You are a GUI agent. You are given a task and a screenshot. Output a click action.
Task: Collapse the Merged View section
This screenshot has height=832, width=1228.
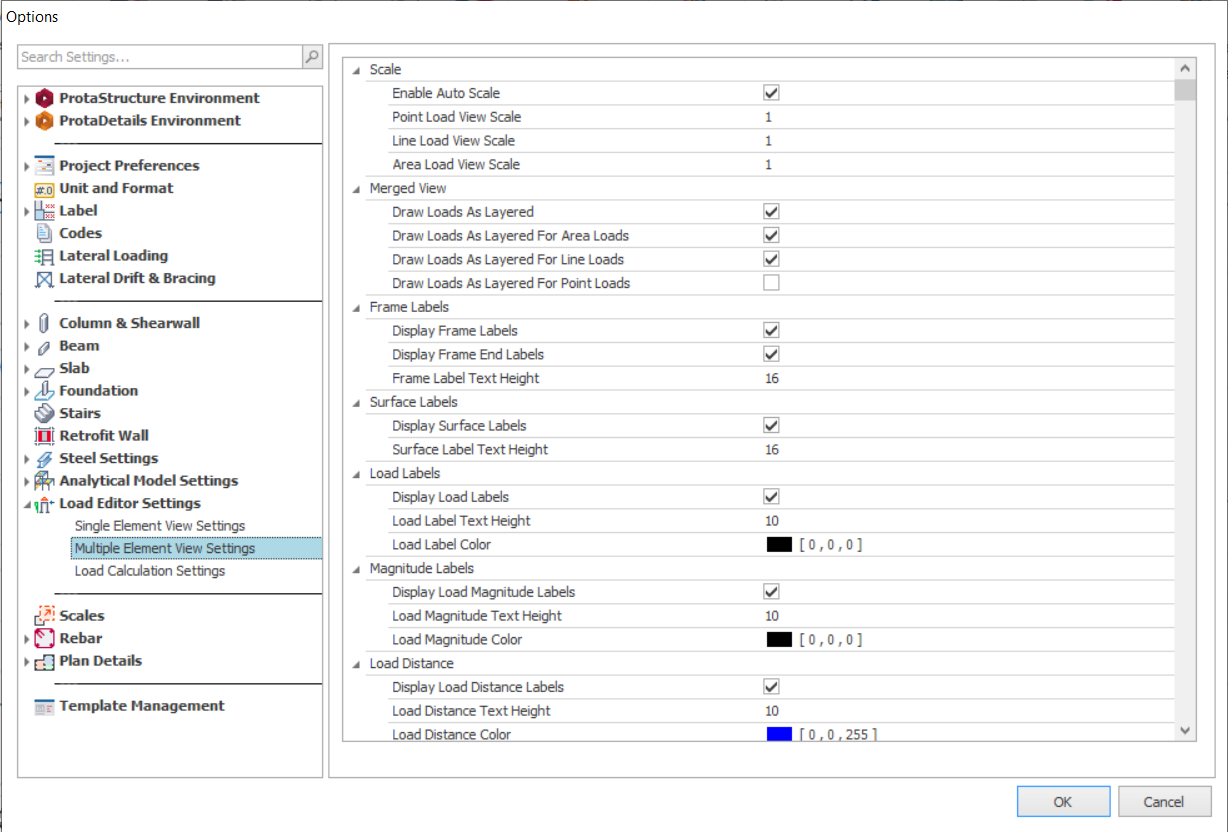point(356,189)
